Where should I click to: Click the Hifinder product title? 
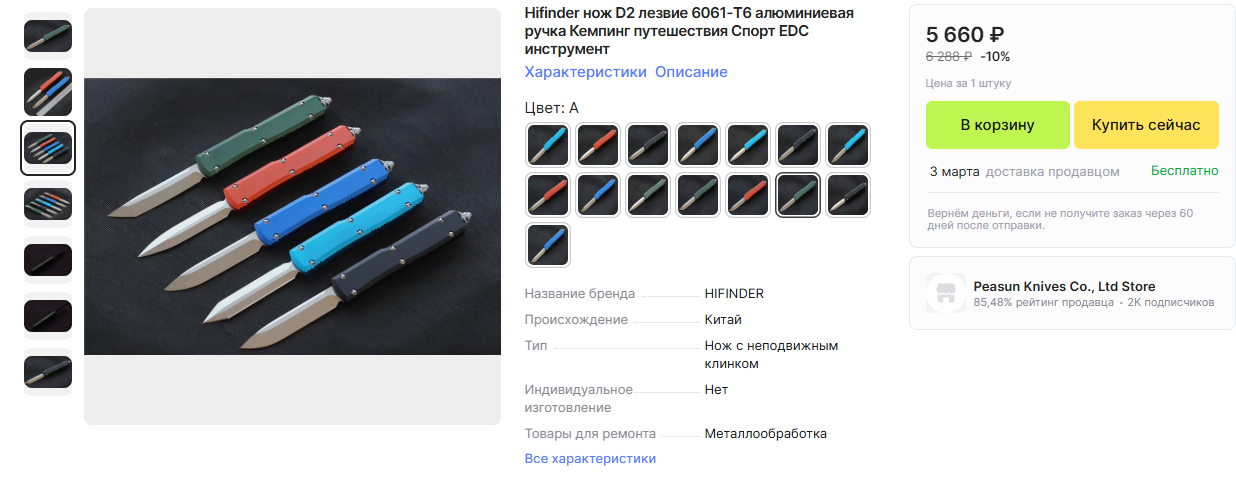tap(690, 31)
